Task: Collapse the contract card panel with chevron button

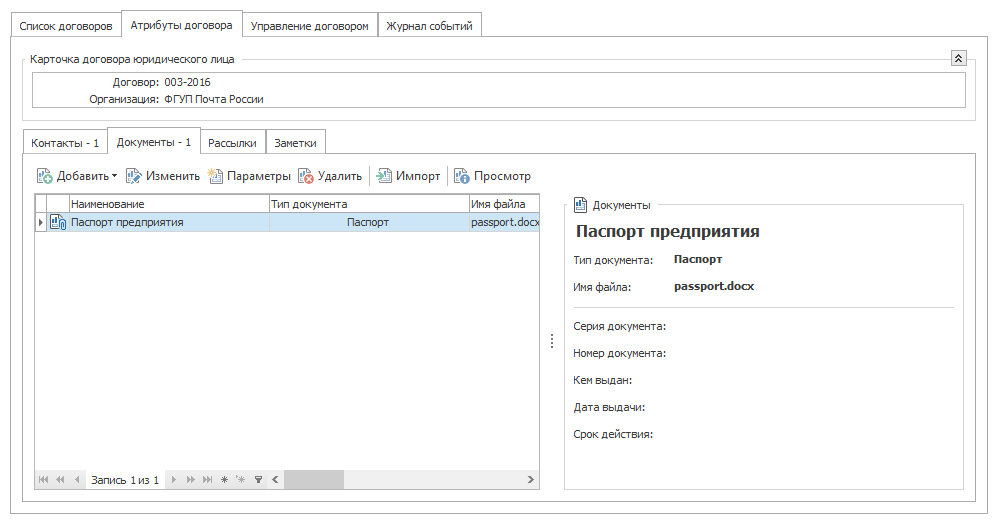Action: pyautogui.click(x=959, y=59)
